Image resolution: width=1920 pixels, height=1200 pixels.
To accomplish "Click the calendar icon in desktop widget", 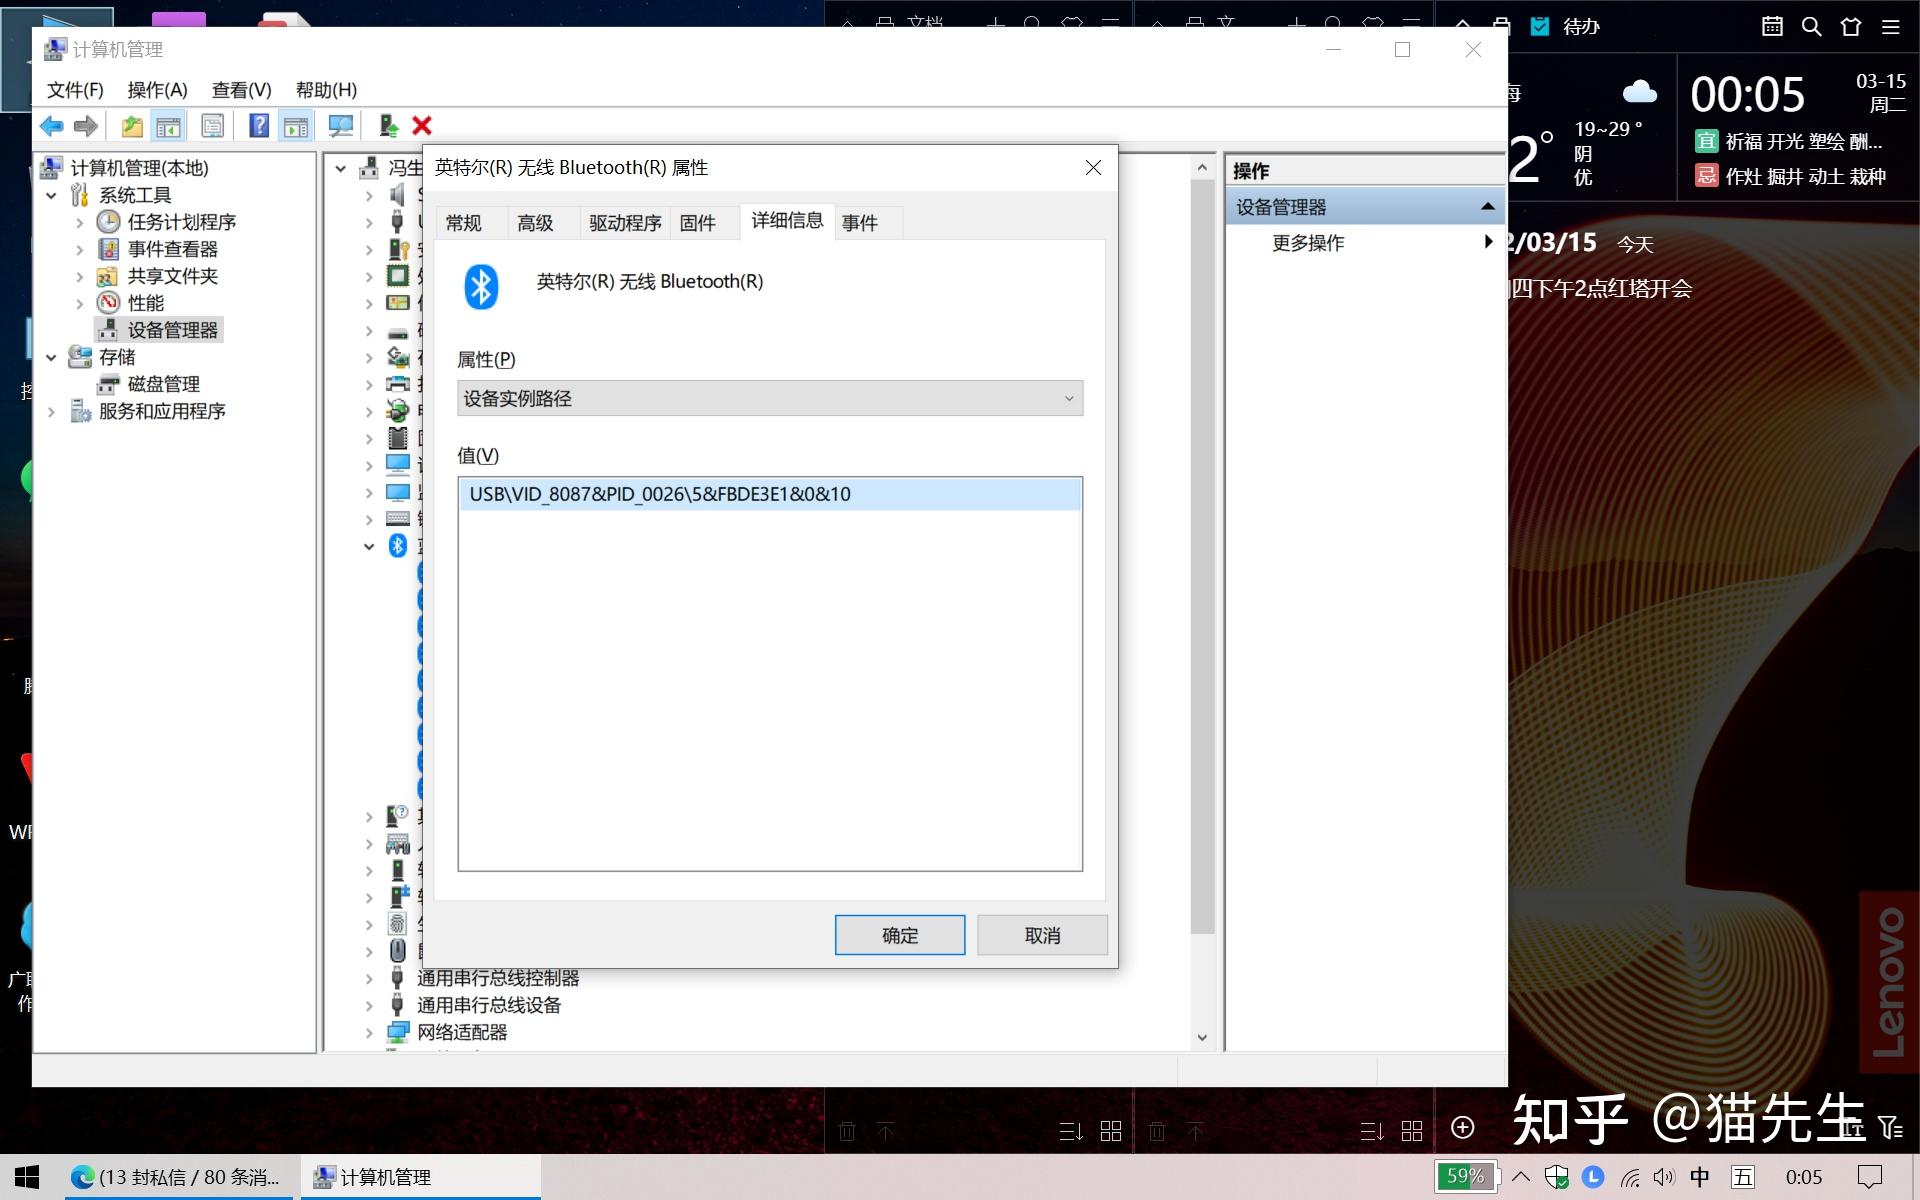I will pyautogui.click(x=1772, y=26).
